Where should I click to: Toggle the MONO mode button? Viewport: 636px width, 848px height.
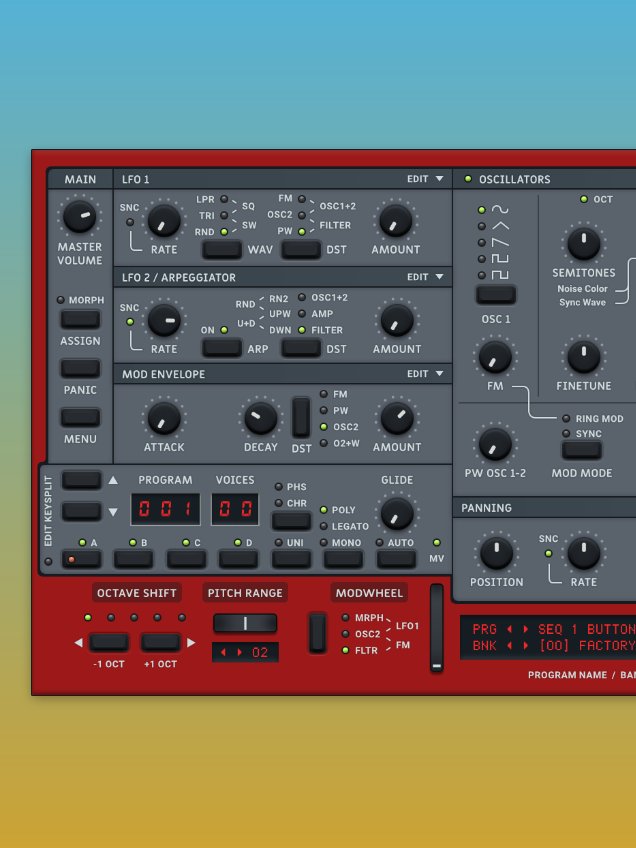click(x=343, y=559)
